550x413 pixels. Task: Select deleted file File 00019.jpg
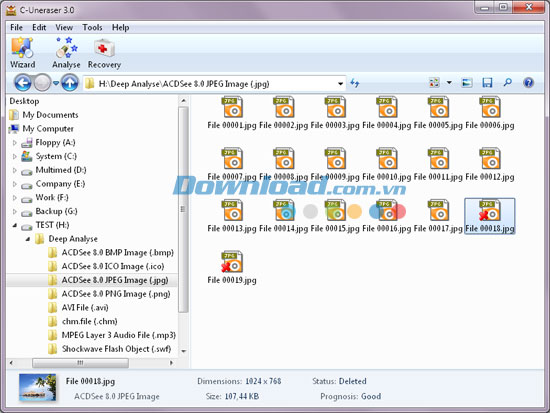point(232,267)
